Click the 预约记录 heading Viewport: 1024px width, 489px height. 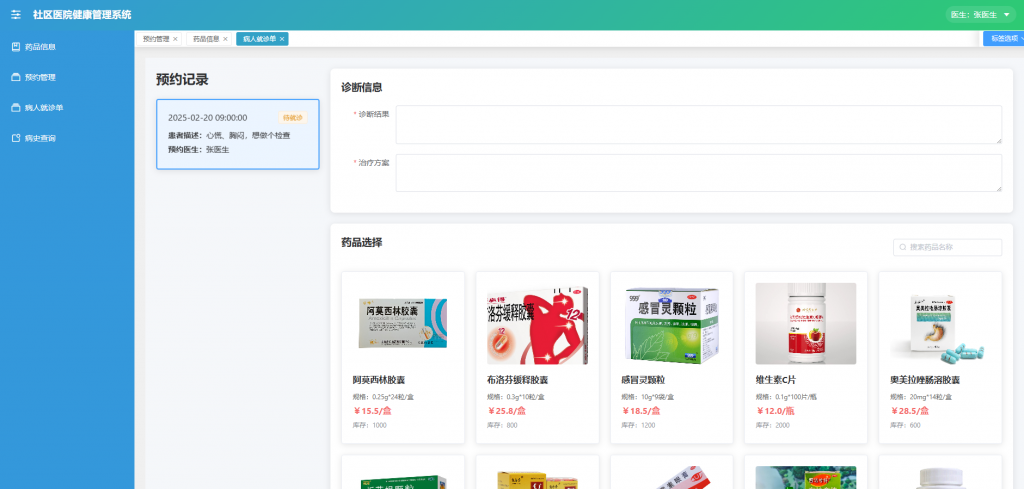coord(182,80)
